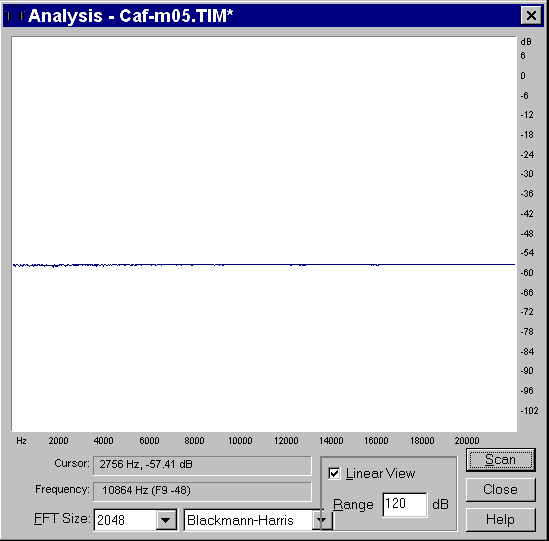The width and height of the screenshot is (549, 541).
Task: Click the spectrum plot at the 0 dB level
Action: 264,76
